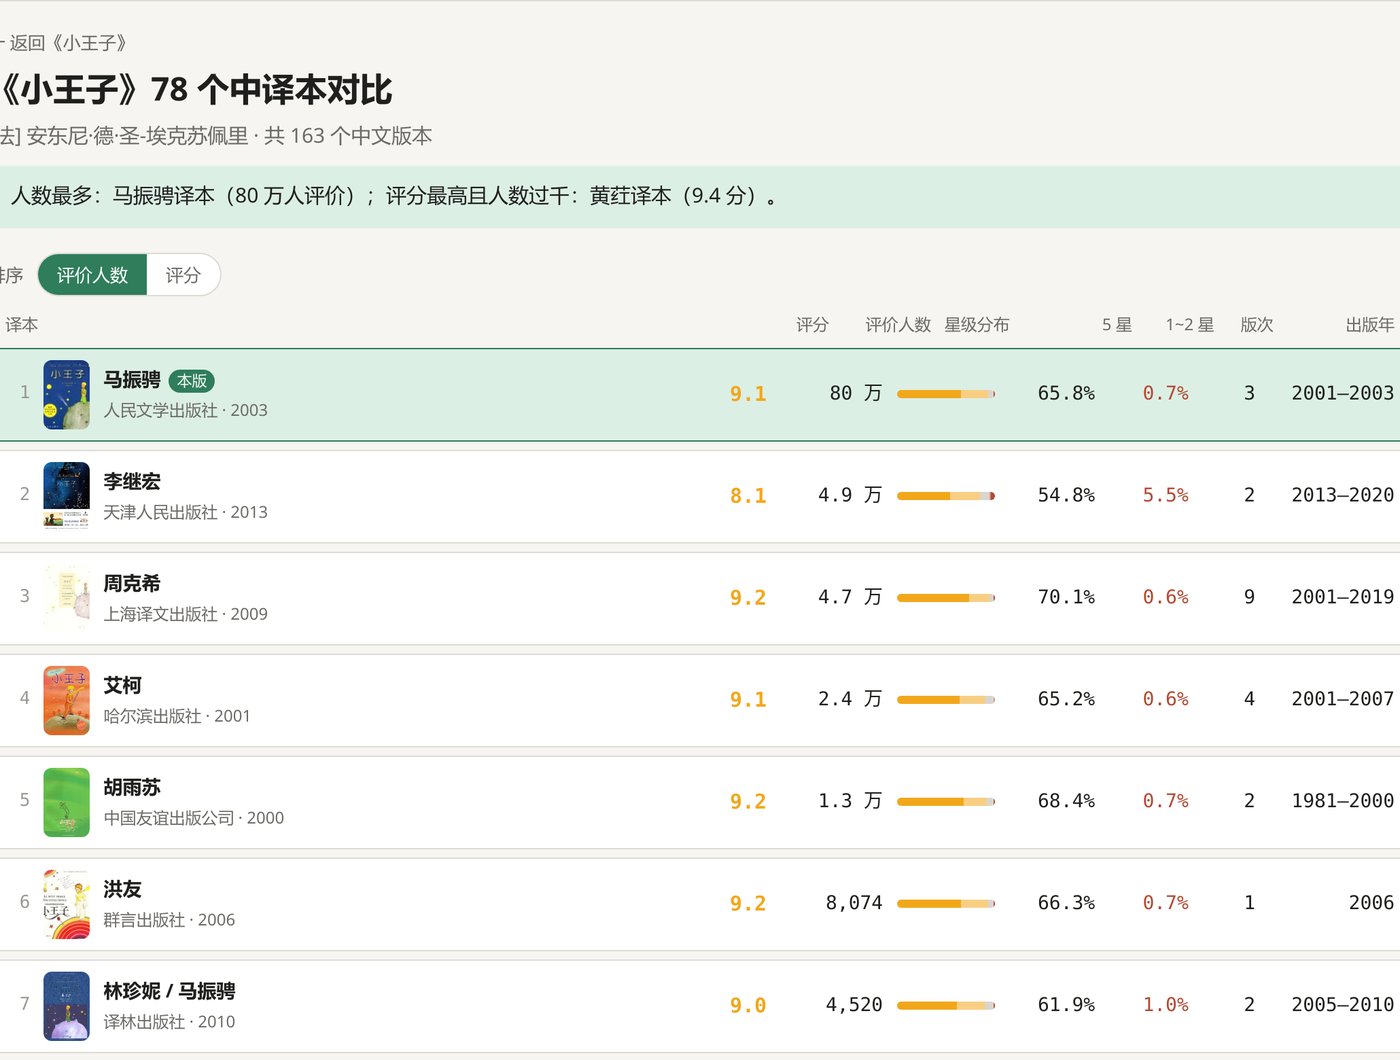
Task: Click the 《小王子》78 个中译本对比 heading
Action: [196, 90]
